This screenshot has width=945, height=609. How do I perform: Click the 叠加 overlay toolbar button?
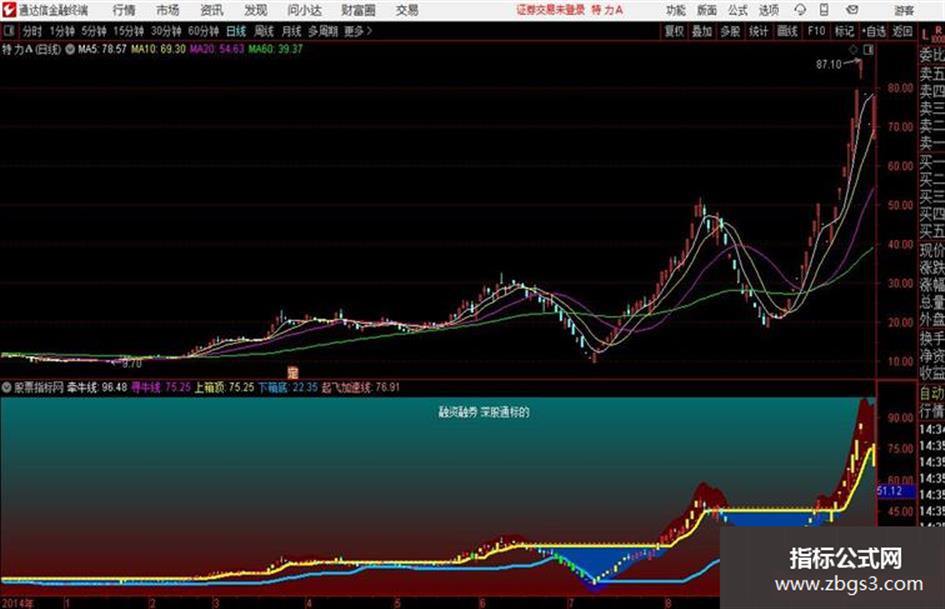click(x=702, y=31)
